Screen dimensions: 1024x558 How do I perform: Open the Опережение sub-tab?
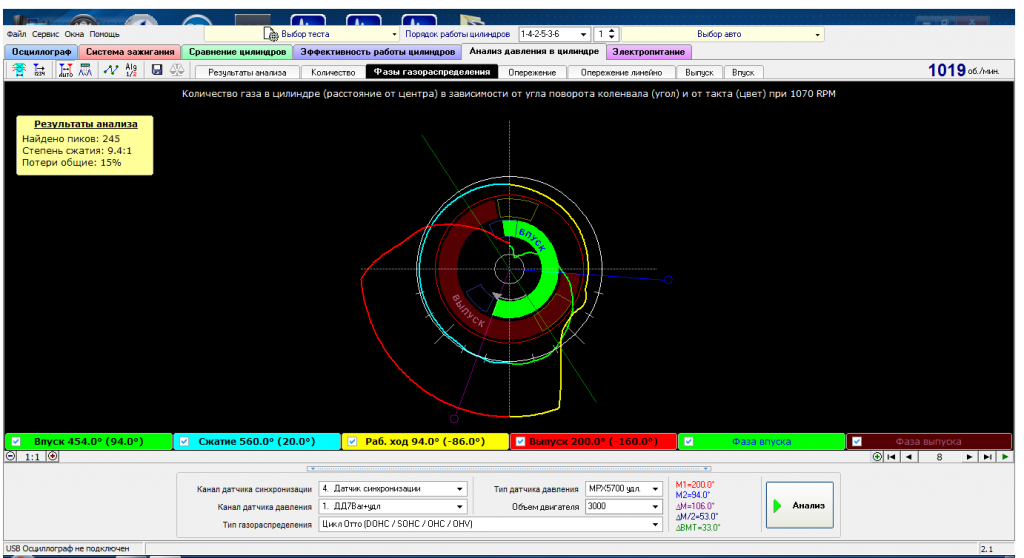[x=532, y=73]
